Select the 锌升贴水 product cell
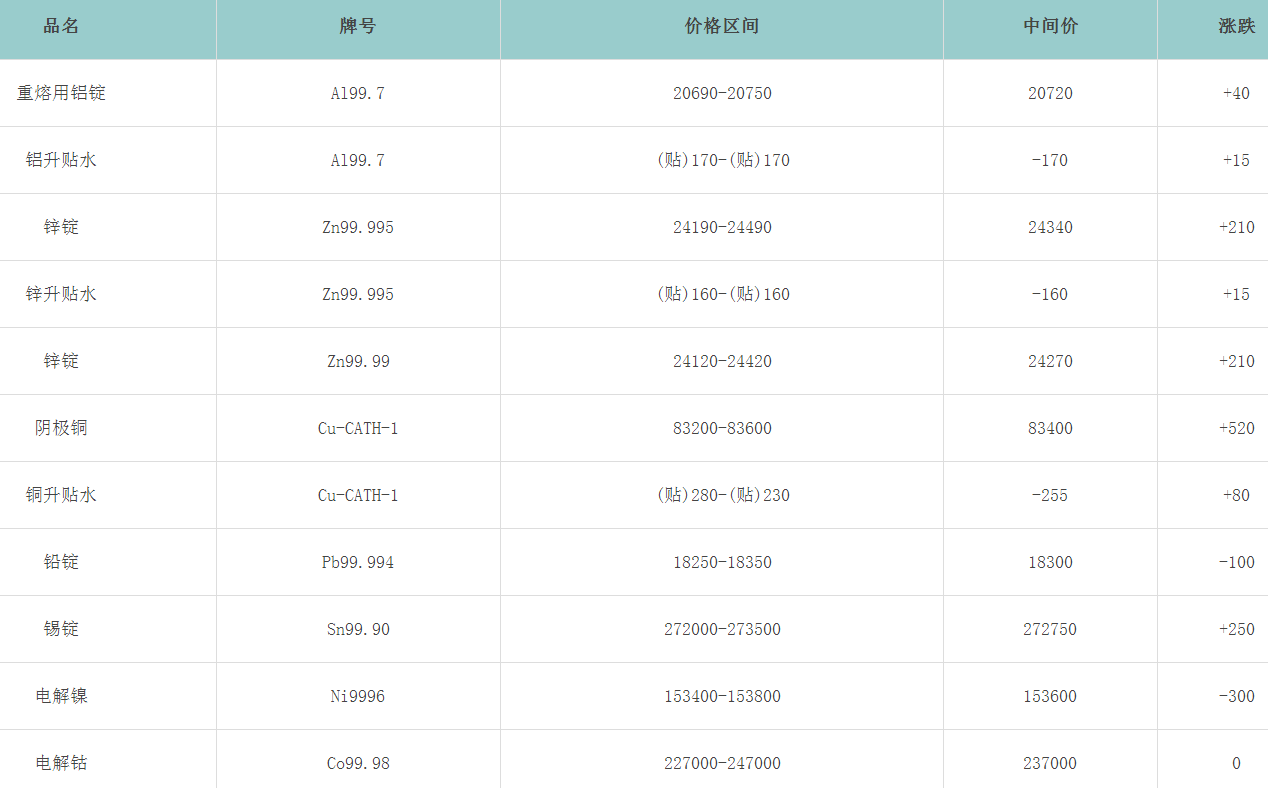This screenshot has width=1268, height=788. [61, 294]
